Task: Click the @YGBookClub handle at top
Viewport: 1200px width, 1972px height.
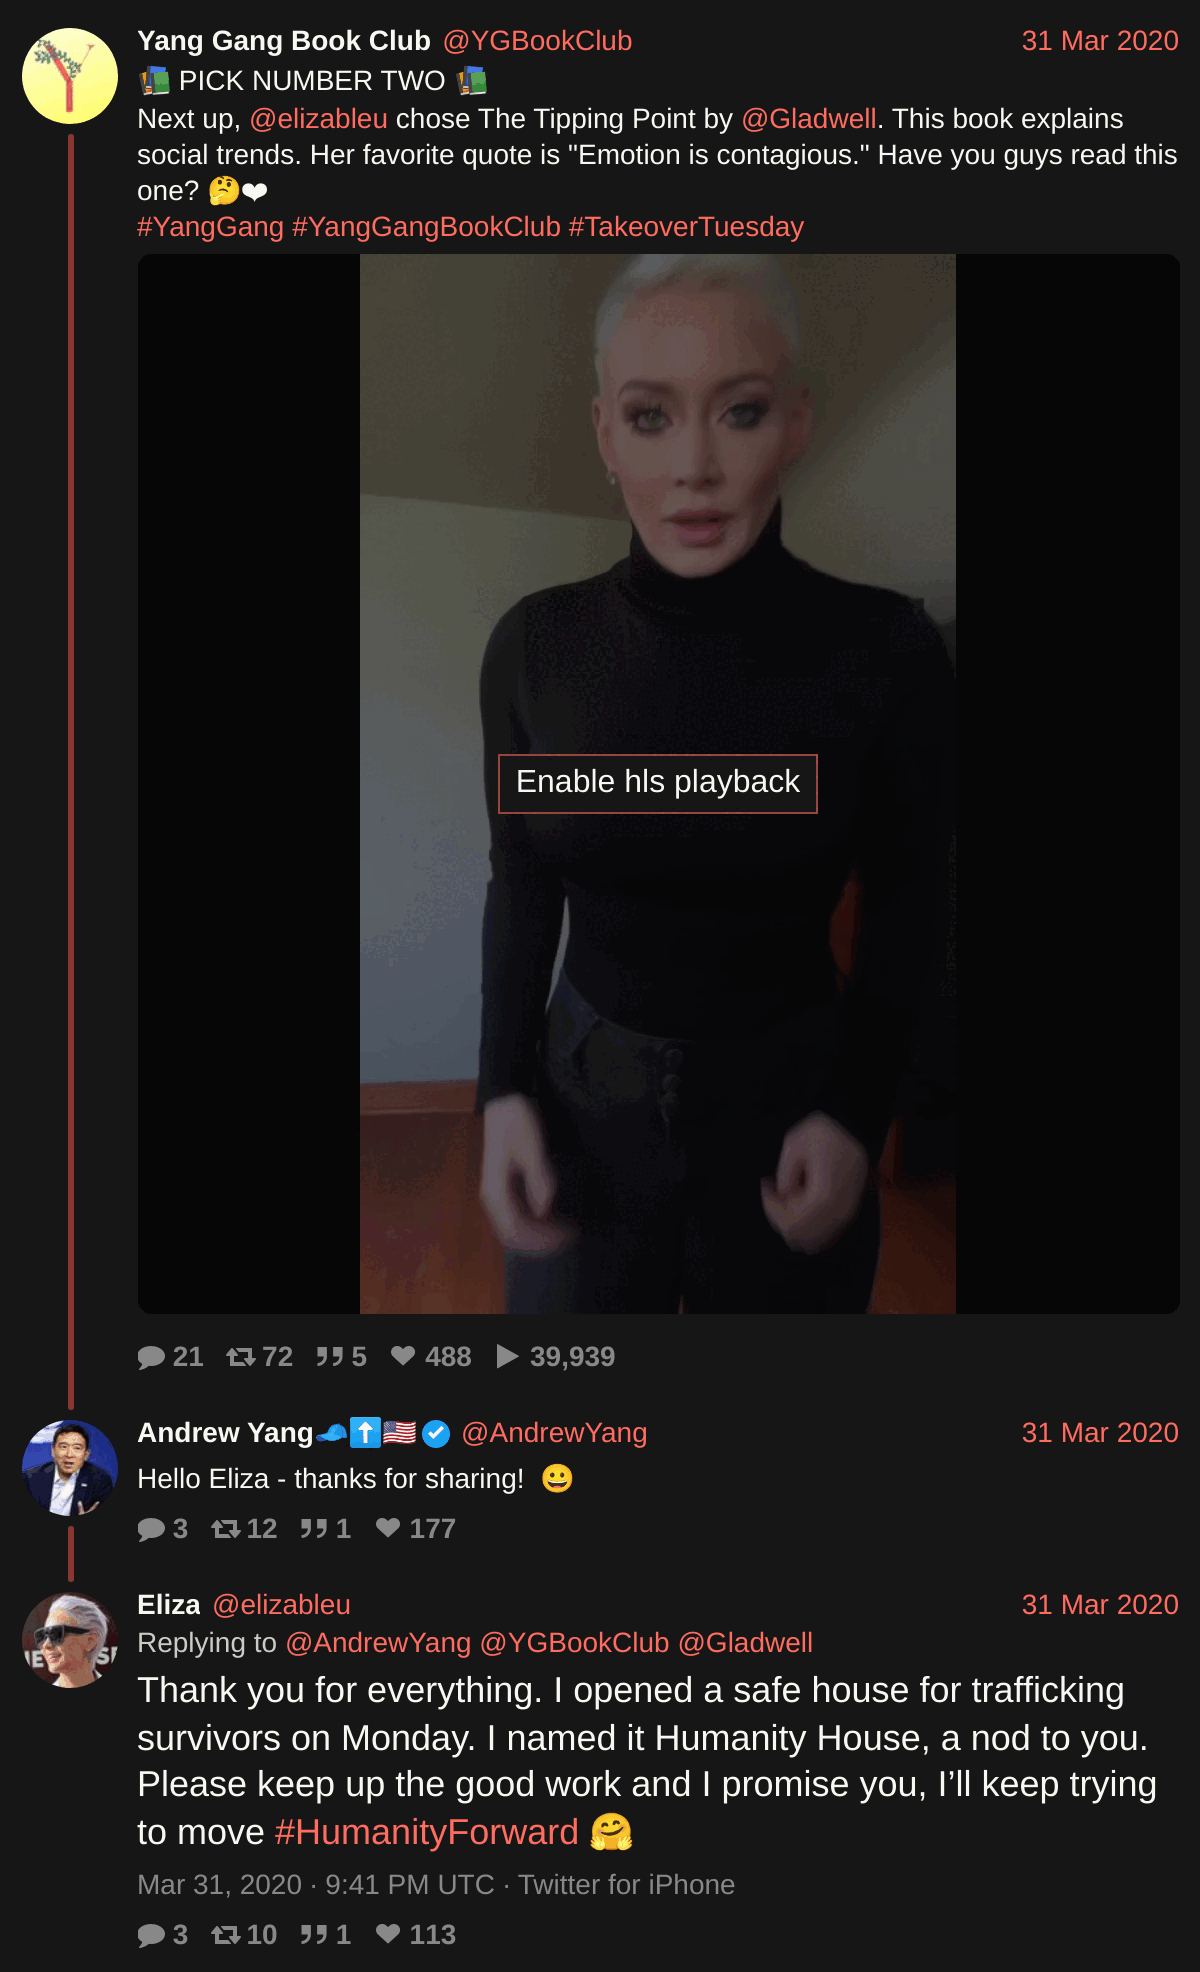Action: tap(537, 41)
